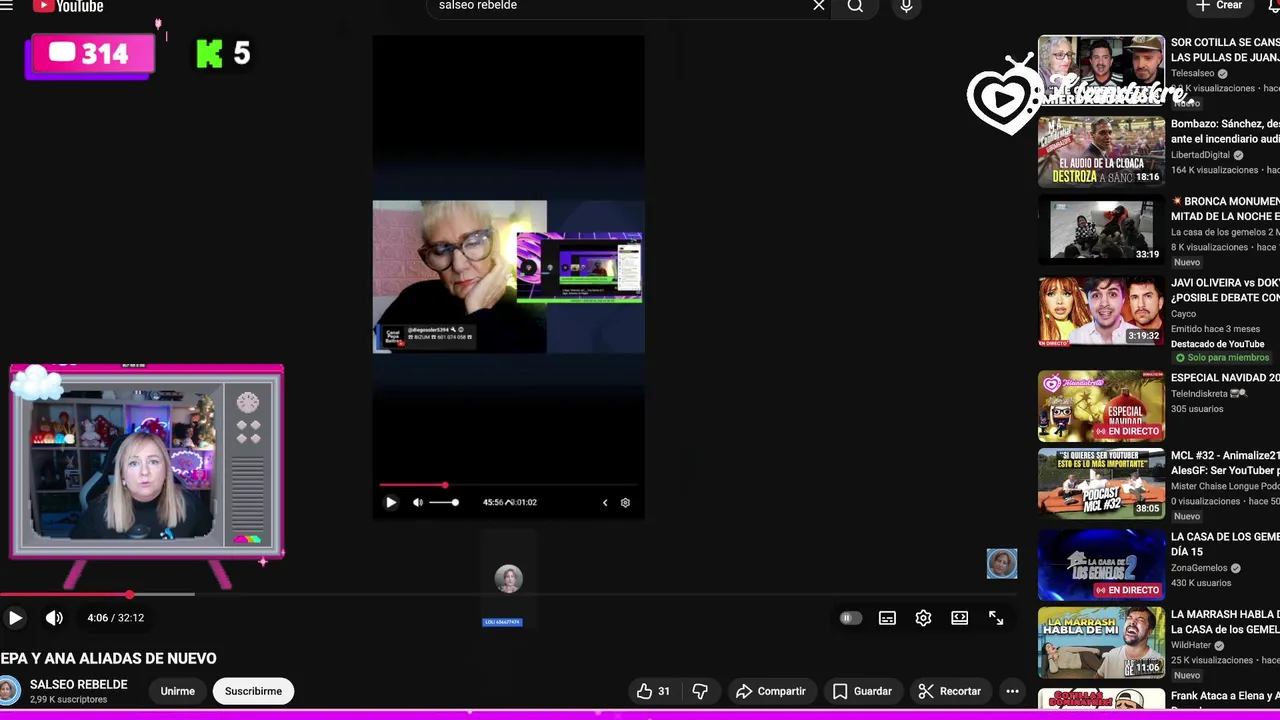Screen dimensions: 1280x720
Task: Open the 3:19:32 Javi Oliveira thumbnail
Action: click(1101, 311)
